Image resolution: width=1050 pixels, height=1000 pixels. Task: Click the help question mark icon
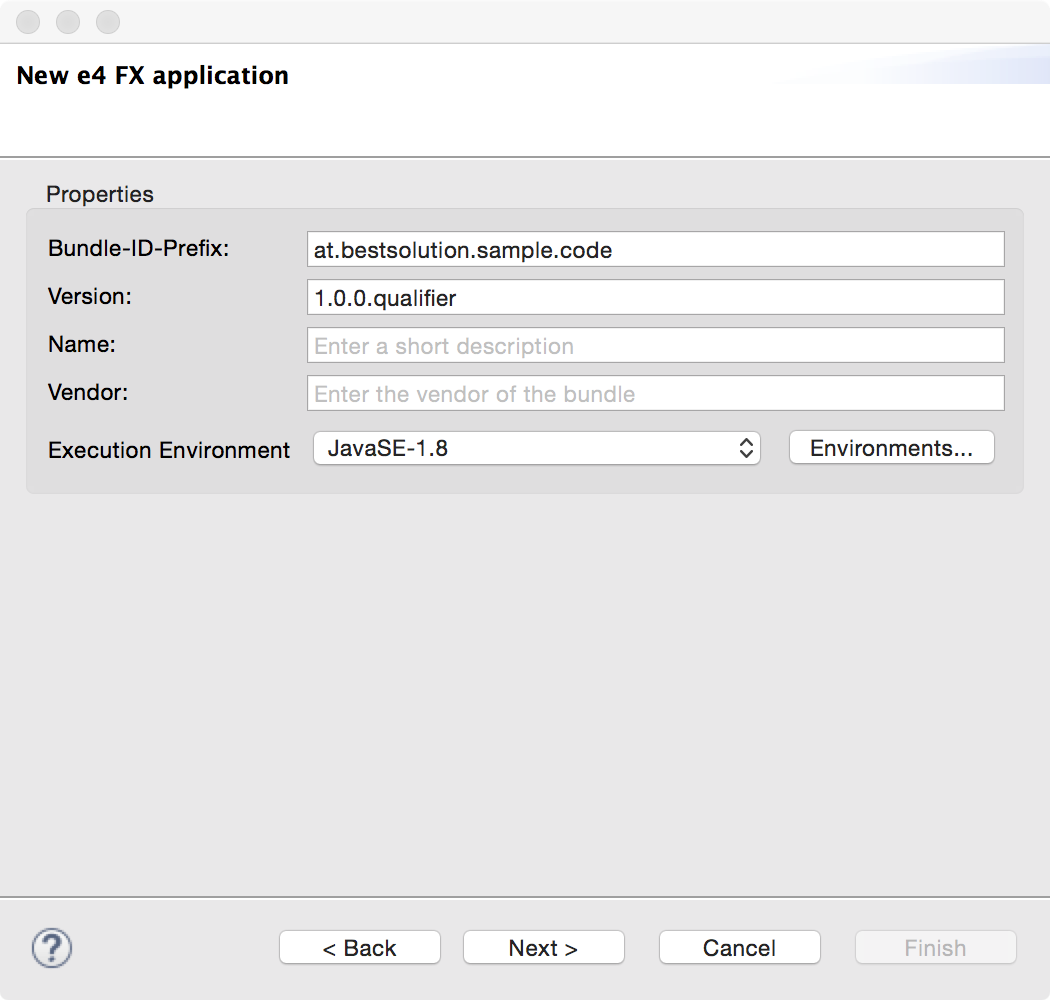pos(52,947)
